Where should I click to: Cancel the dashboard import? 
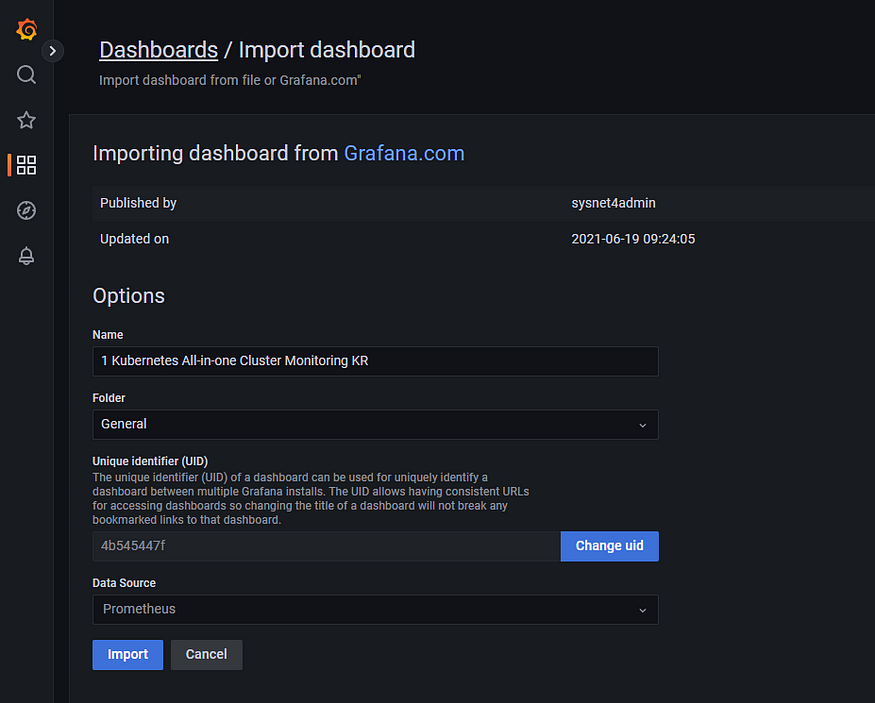tap(206, 654)
